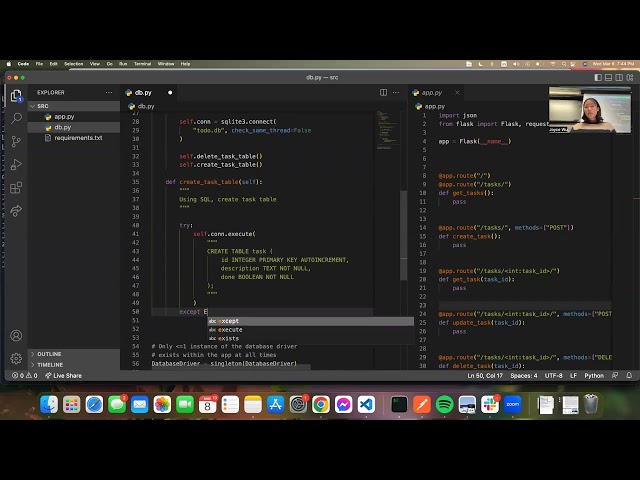Select language mode Python in status bar
Image resolution: width=640 pixels, height=480 pixels.
click(x=594, y=376)
